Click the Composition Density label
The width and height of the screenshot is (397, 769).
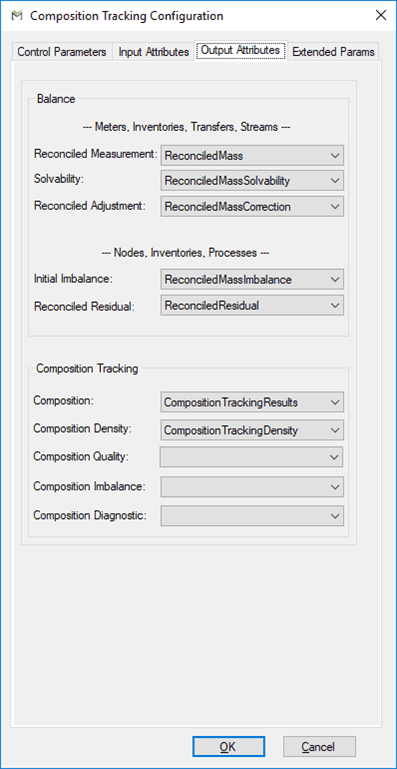click(83, 428)
